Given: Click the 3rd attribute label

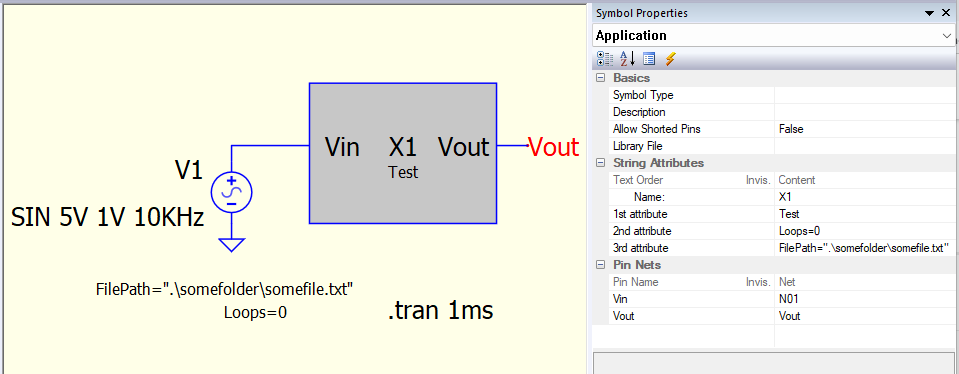Looking at the screenshot, I should [642, 248].
